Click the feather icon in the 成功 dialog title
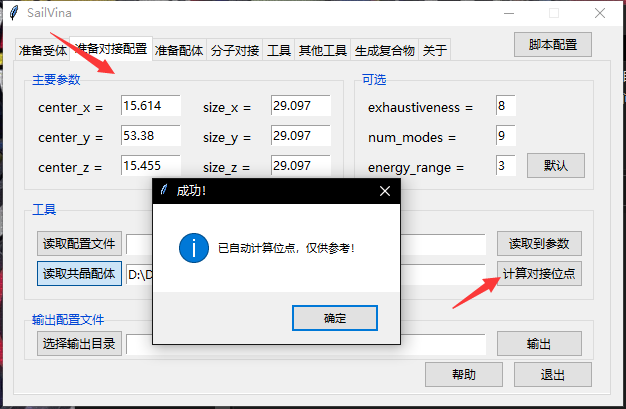626x409 pixels. click(164, 190)
